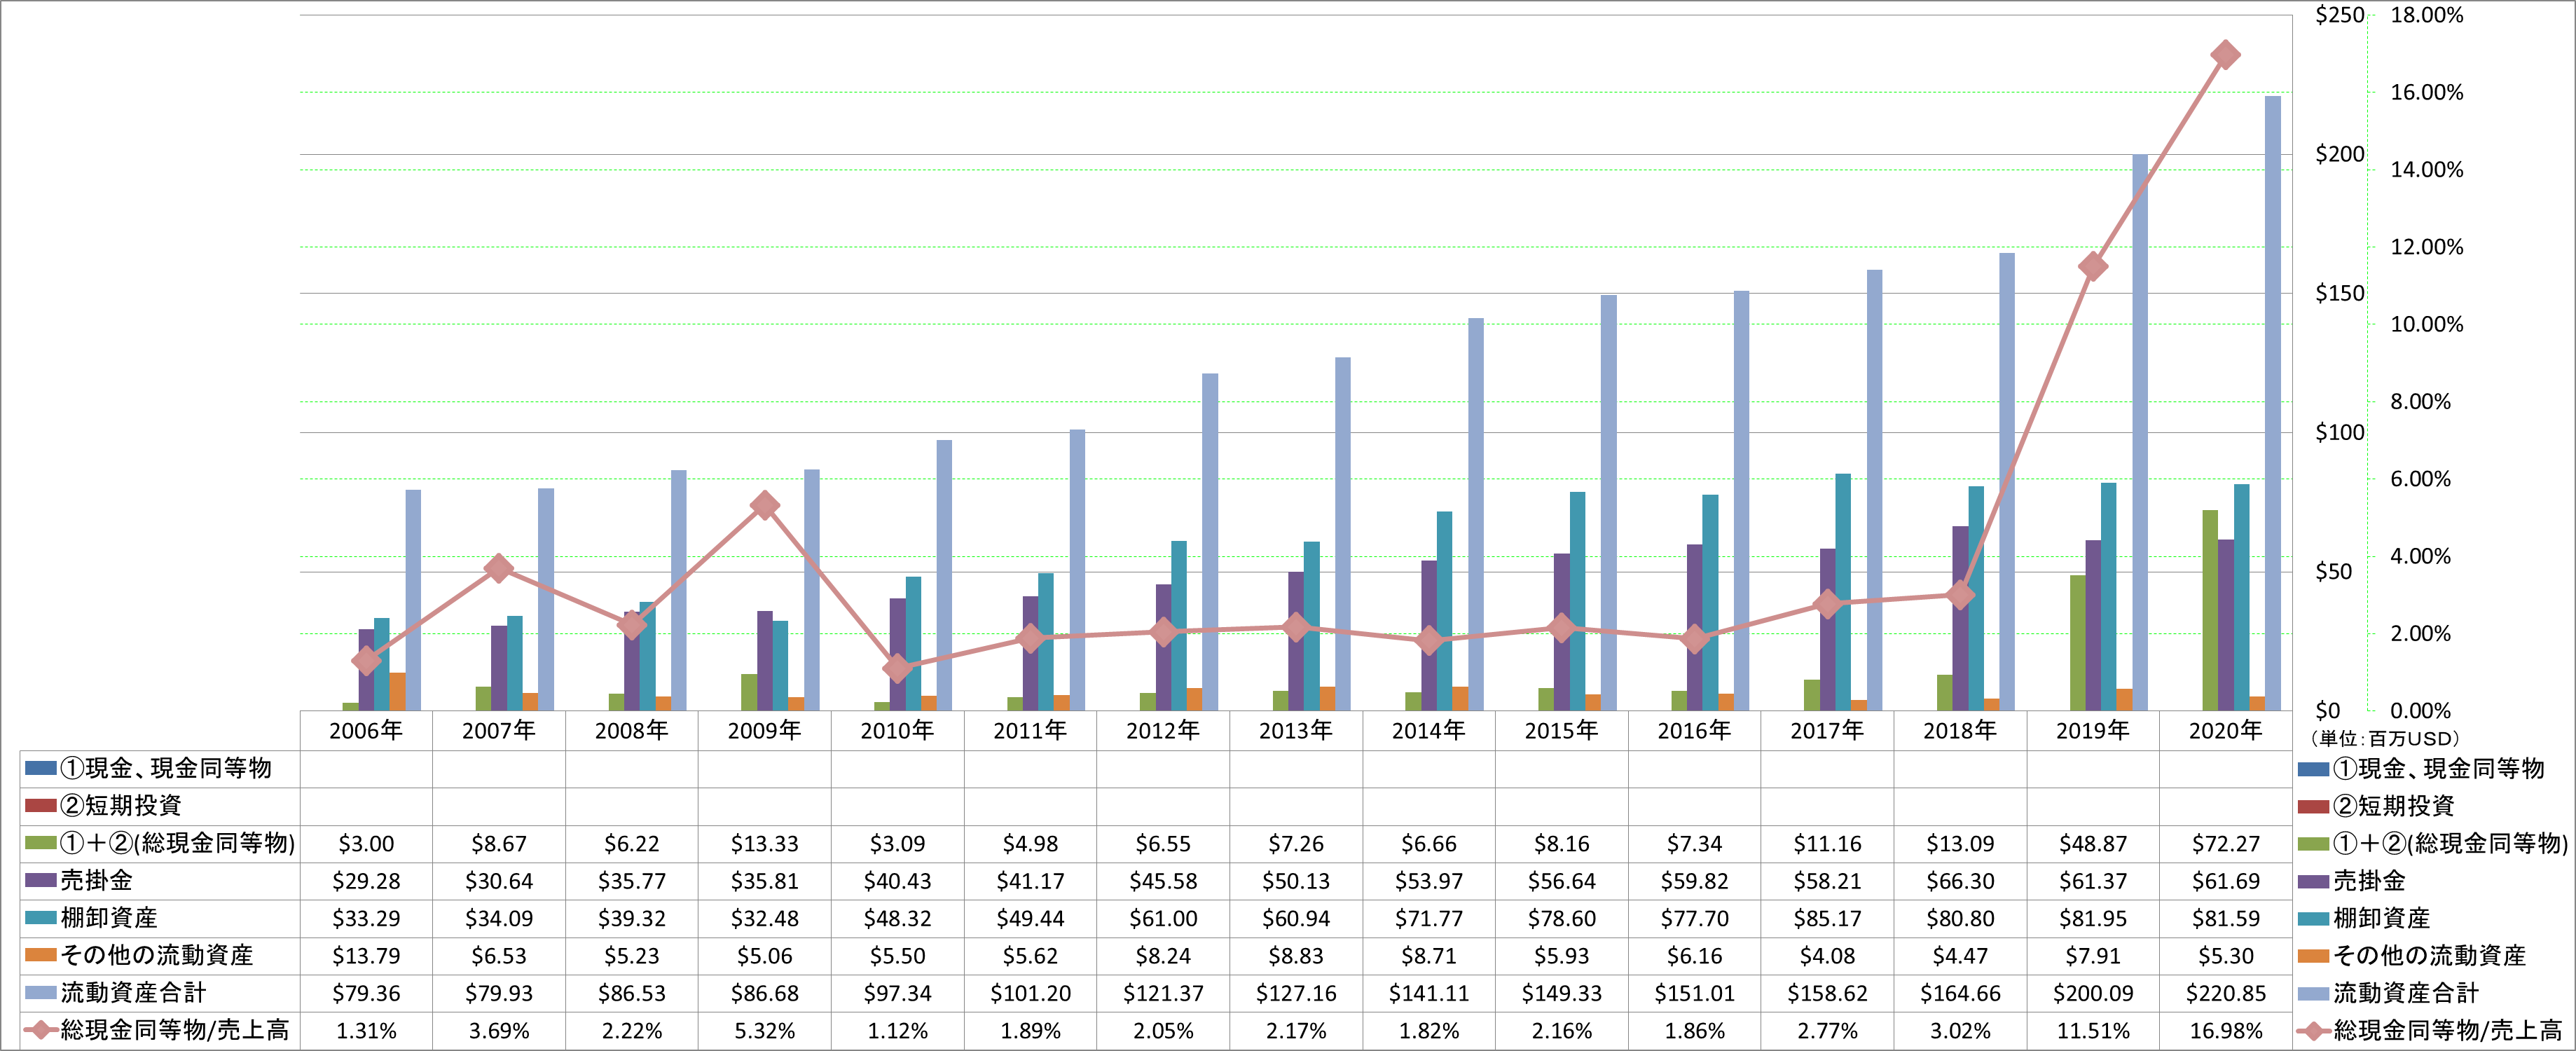2576x1051 pixels.
Task: Click the 2010年 ratio value 1.12%
Action: coord(897,1031)
